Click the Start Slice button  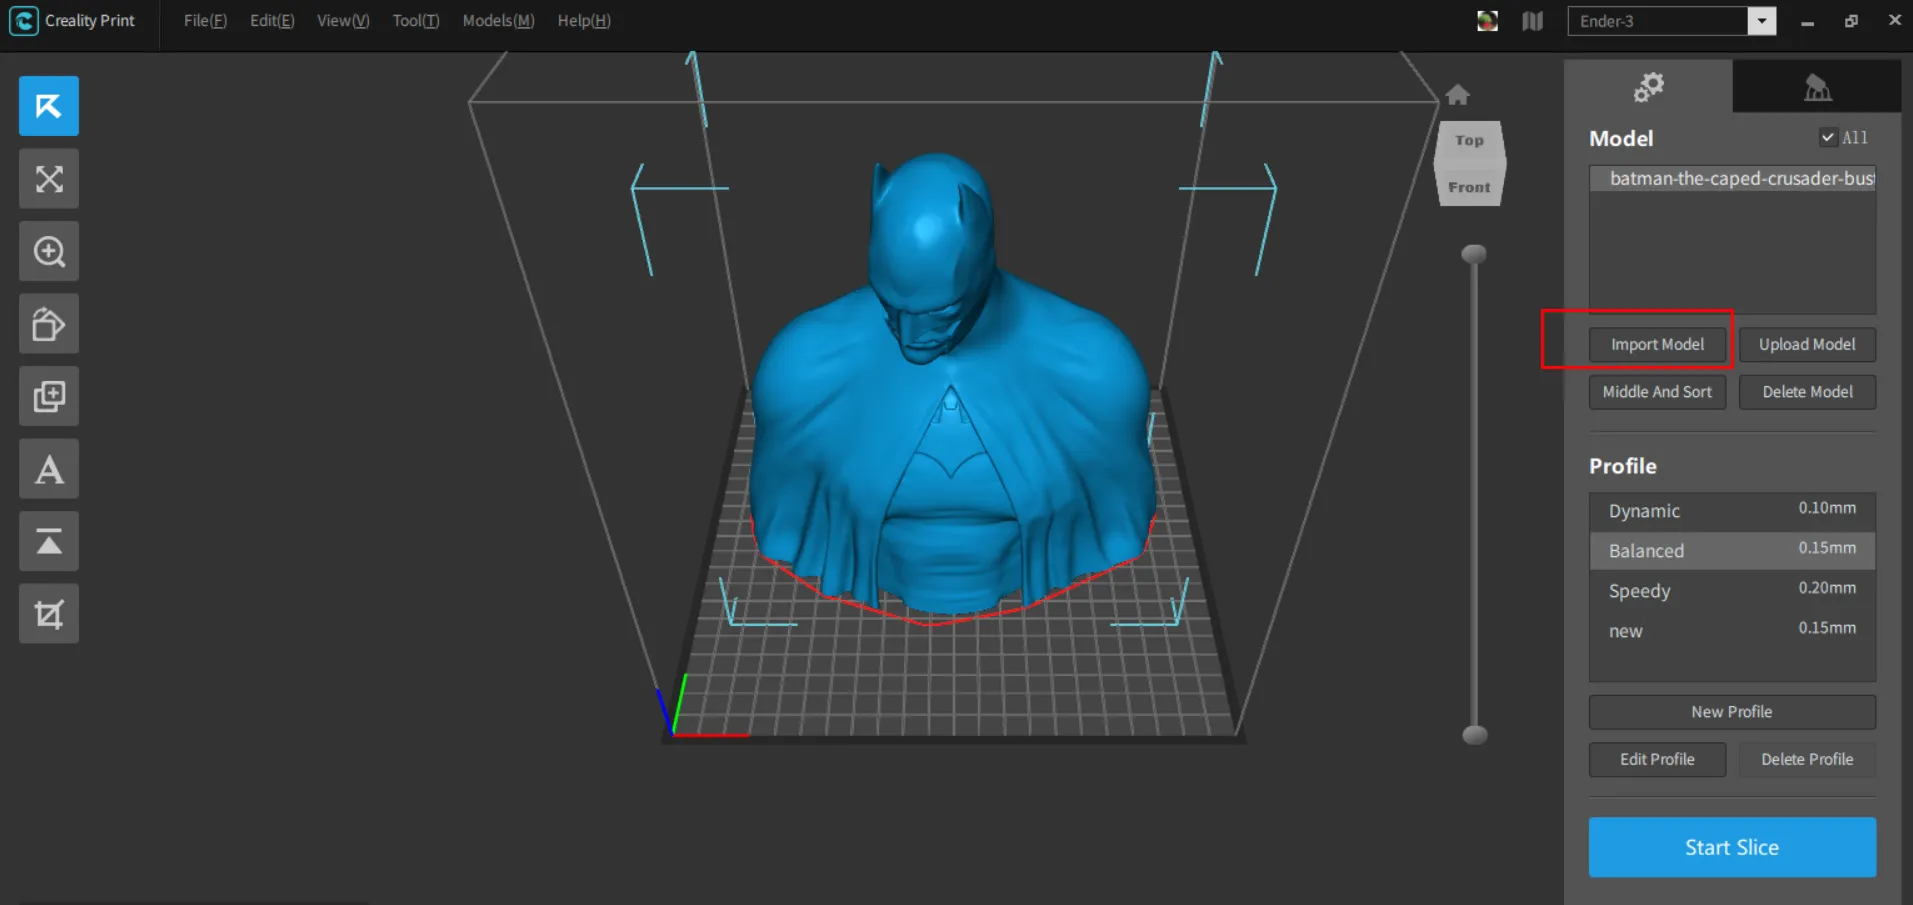tap(1731, 847)
